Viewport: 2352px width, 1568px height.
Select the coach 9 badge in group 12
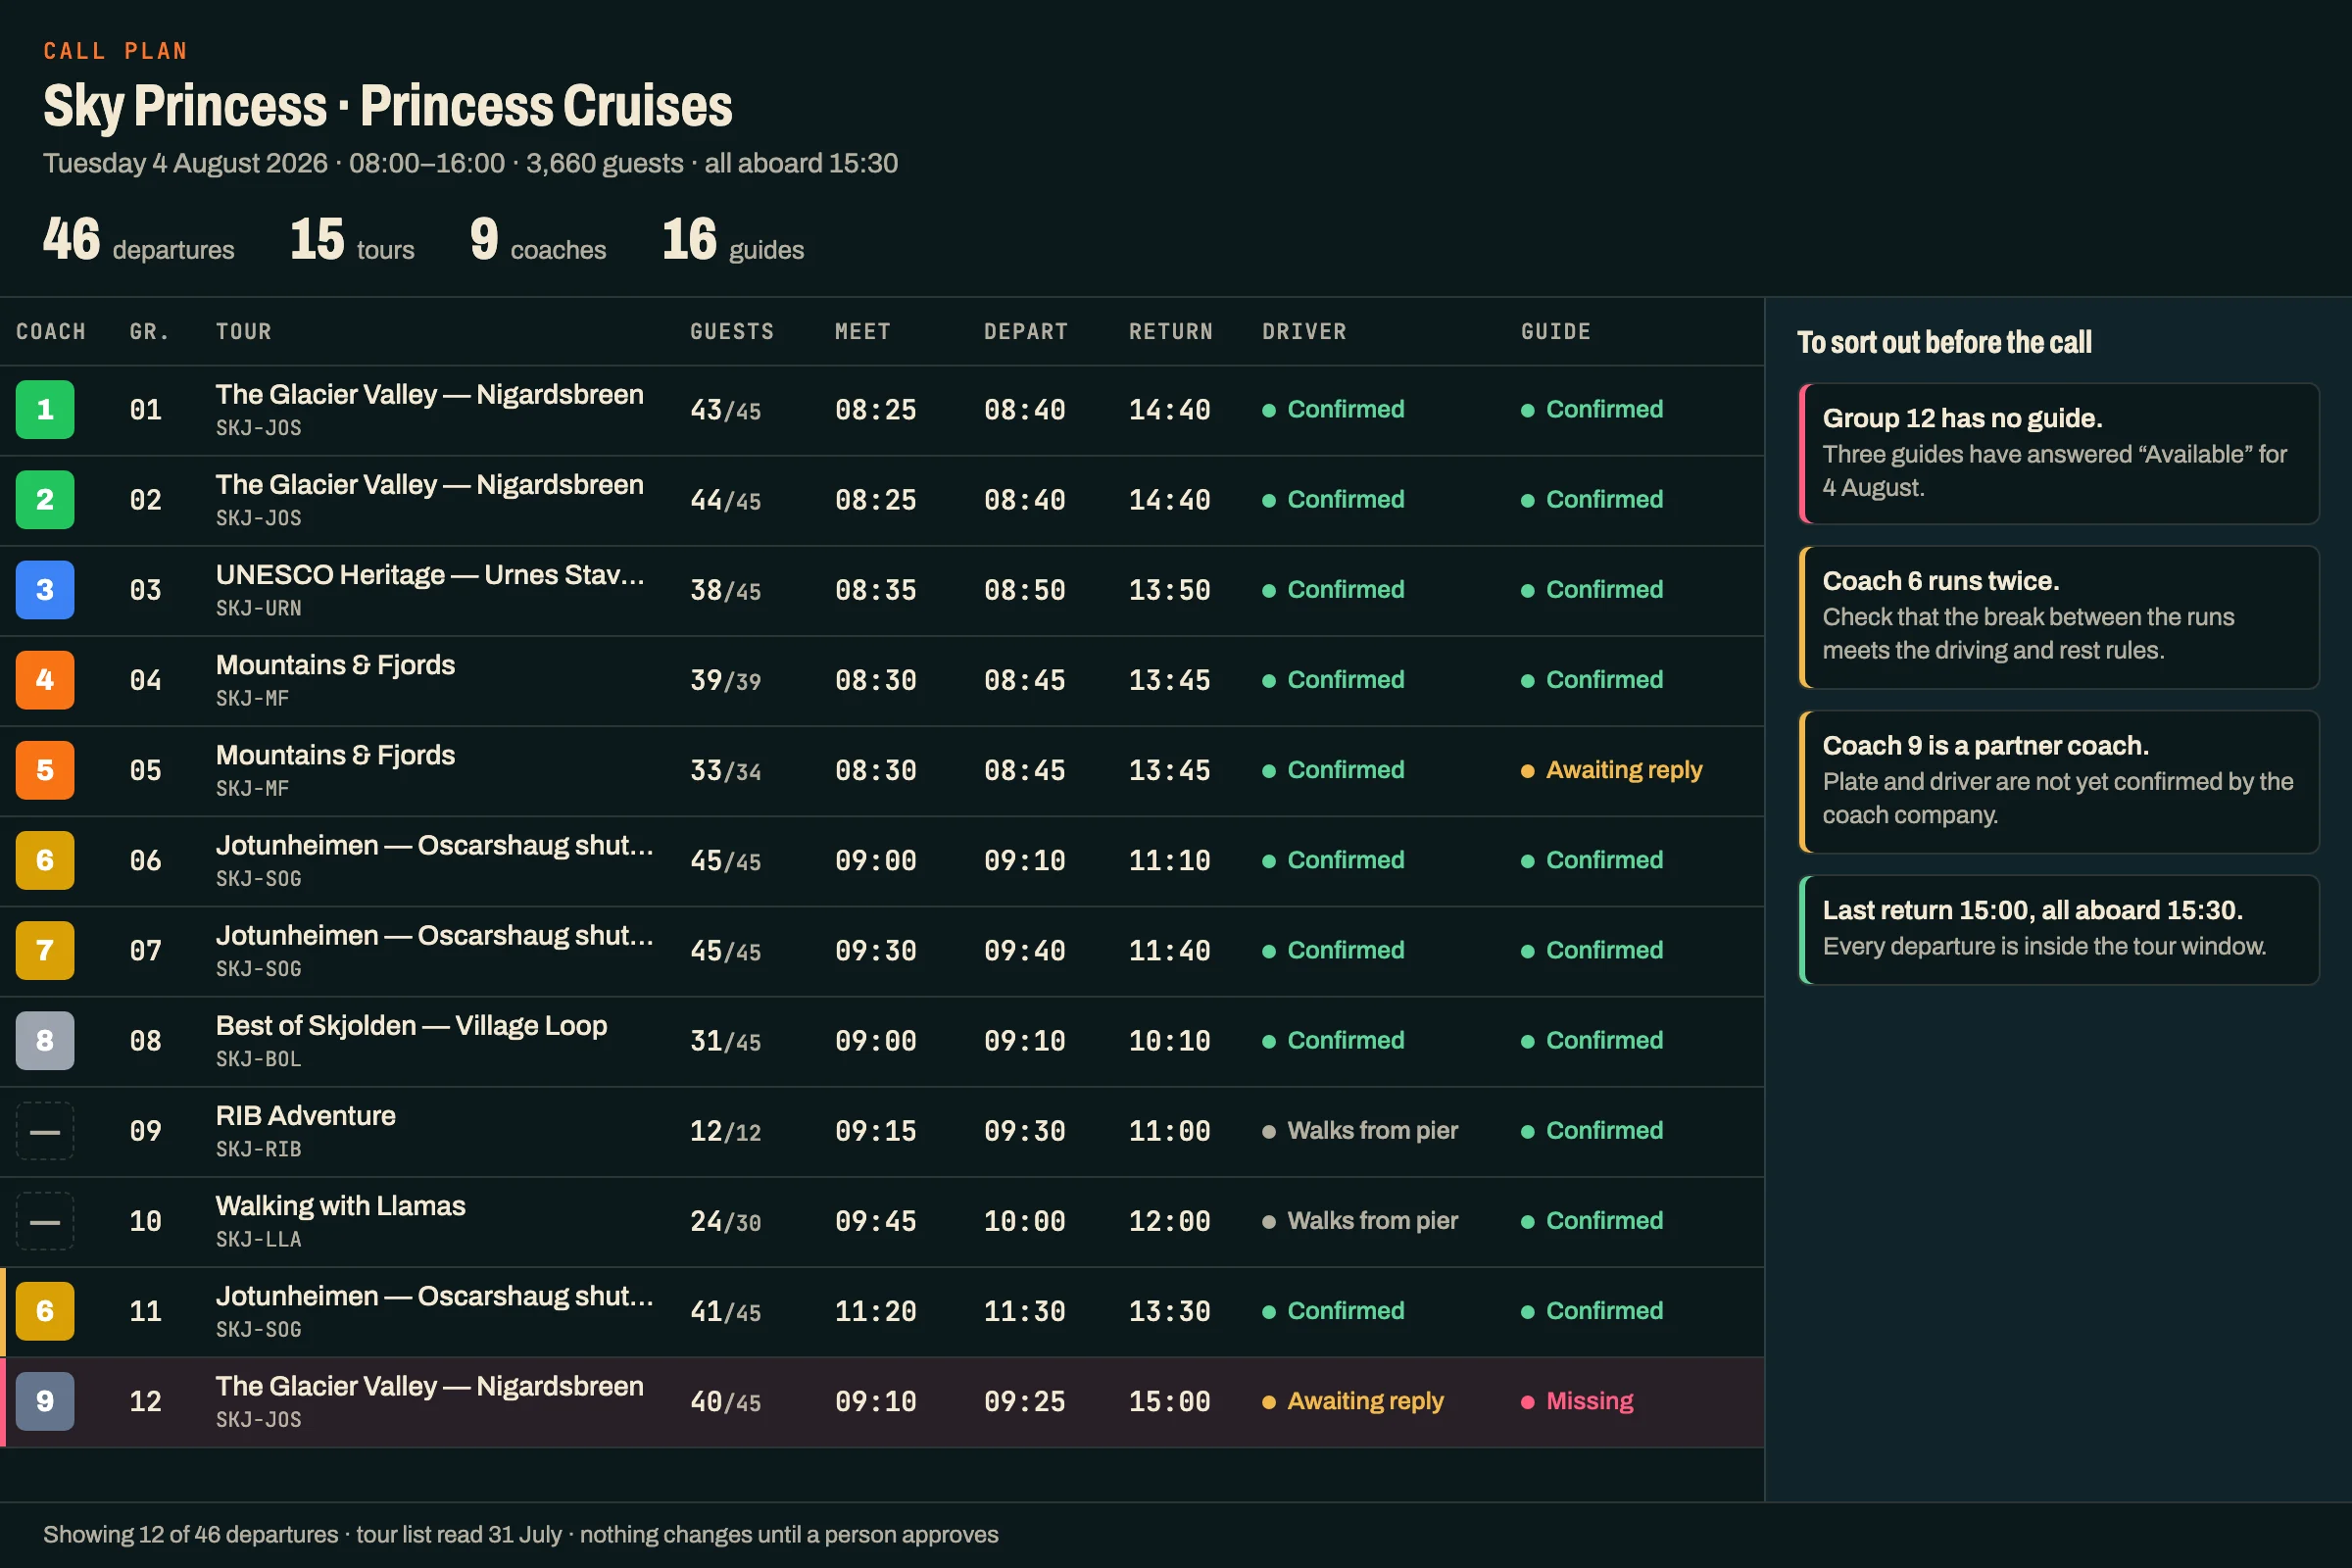(x=45, y=1401)
